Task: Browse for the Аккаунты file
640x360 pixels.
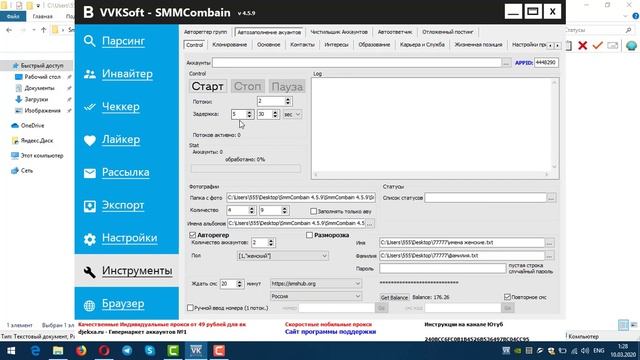Action: [x=506, y=63]
